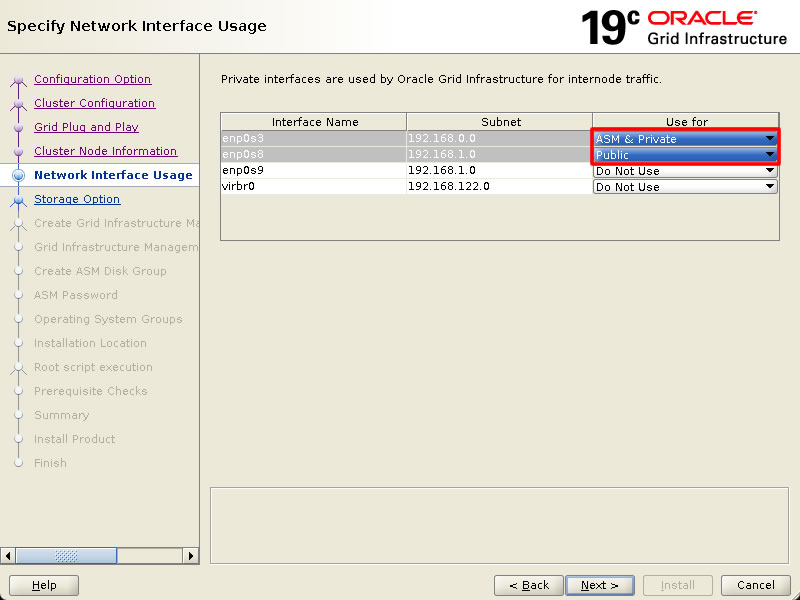The height and width of the screenshot is (600, 800).
Task: Select the enp0s9 interface name cell
Action: point(314,170)
